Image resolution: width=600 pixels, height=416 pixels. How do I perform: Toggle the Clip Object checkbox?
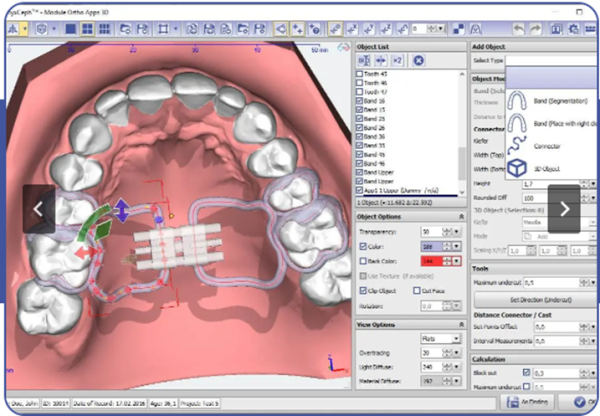(x=363, y=290)
